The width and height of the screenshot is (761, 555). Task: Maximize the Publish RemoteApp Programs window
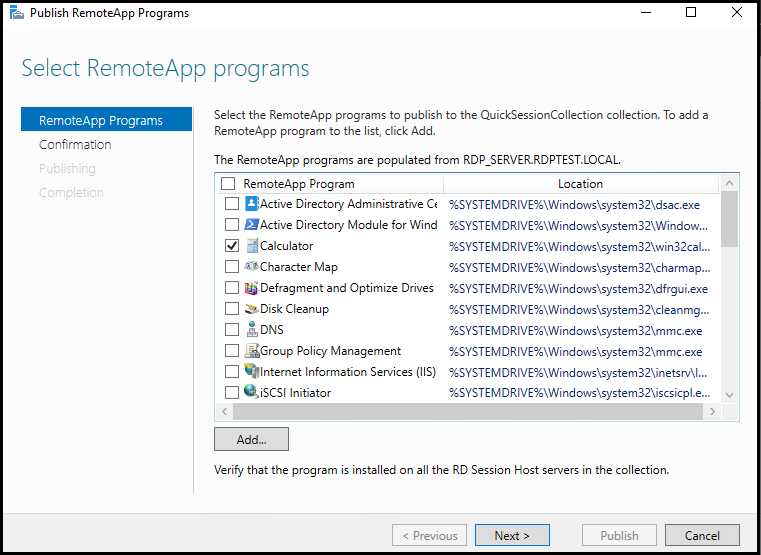(x=691, y=13)
